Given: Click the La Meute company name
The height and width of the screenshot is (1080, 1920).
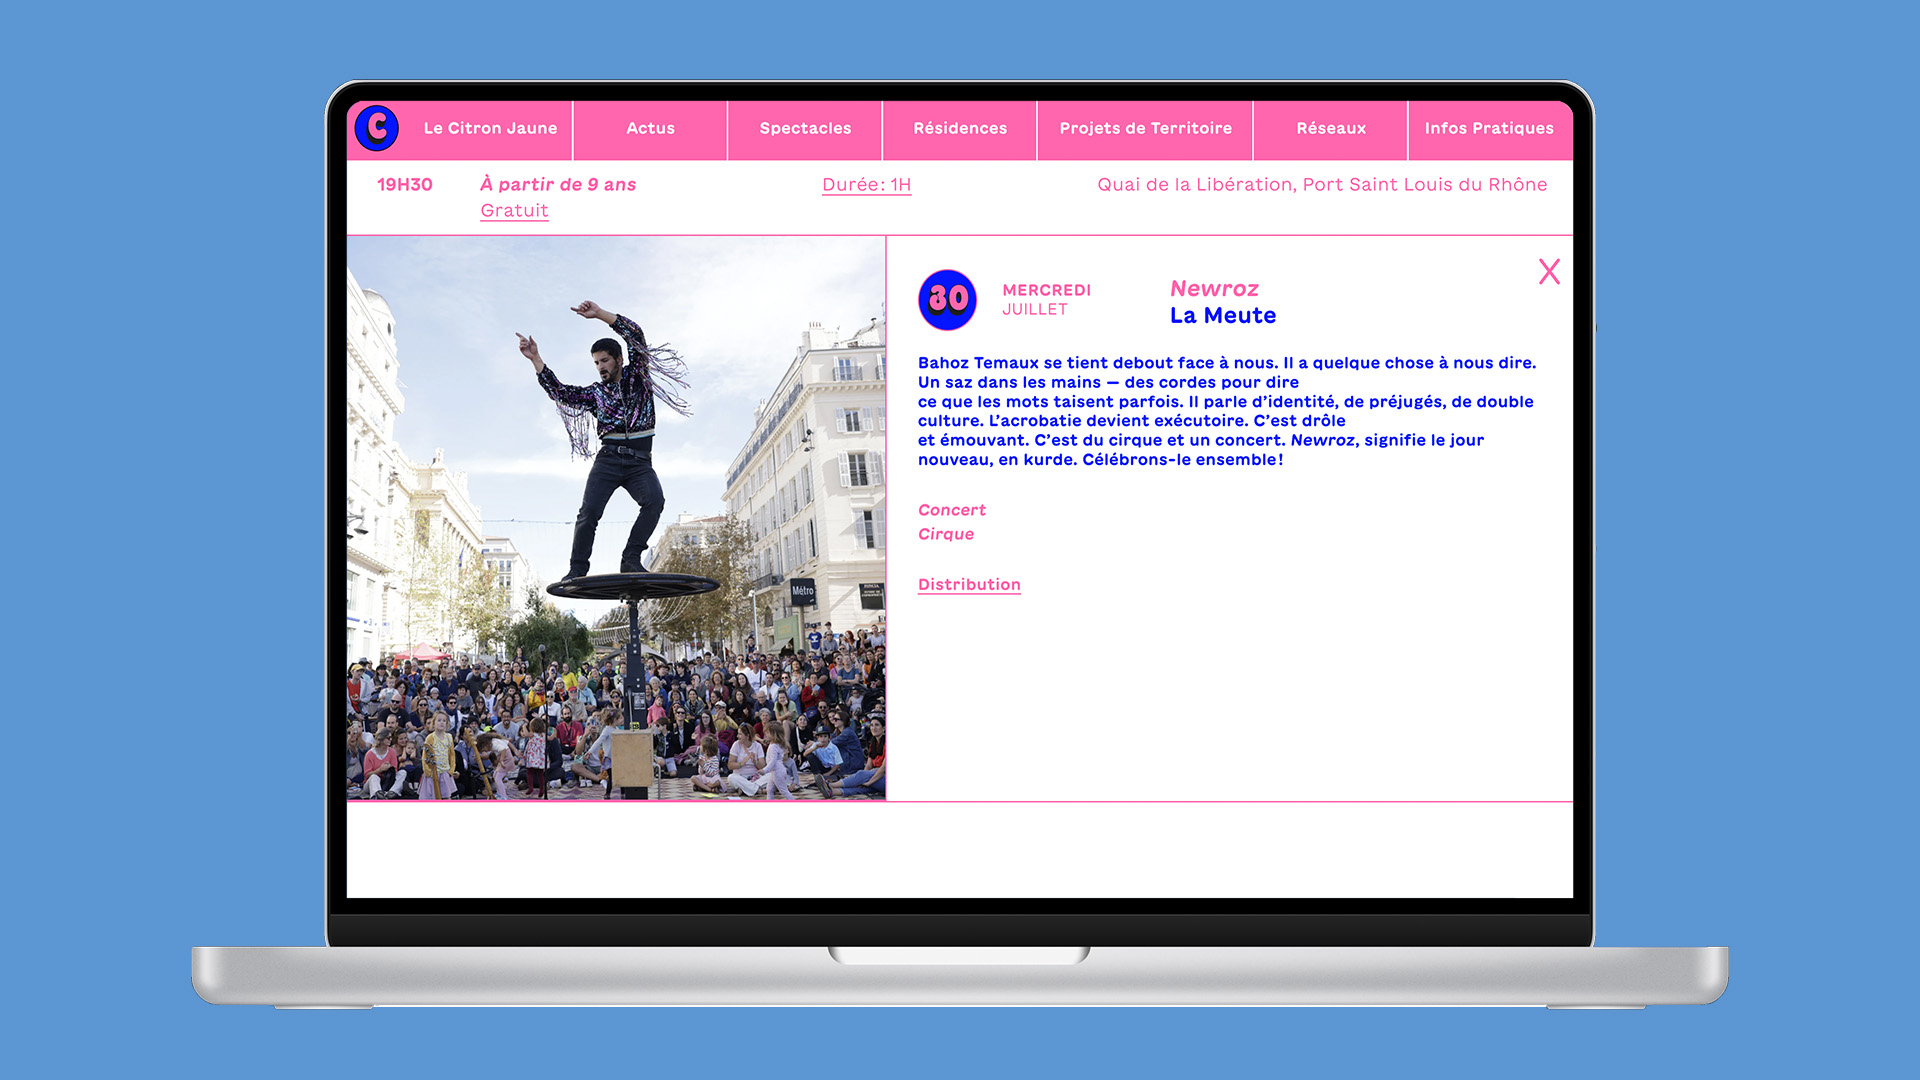Looking at the screenshot, I should coord(1222,315).
